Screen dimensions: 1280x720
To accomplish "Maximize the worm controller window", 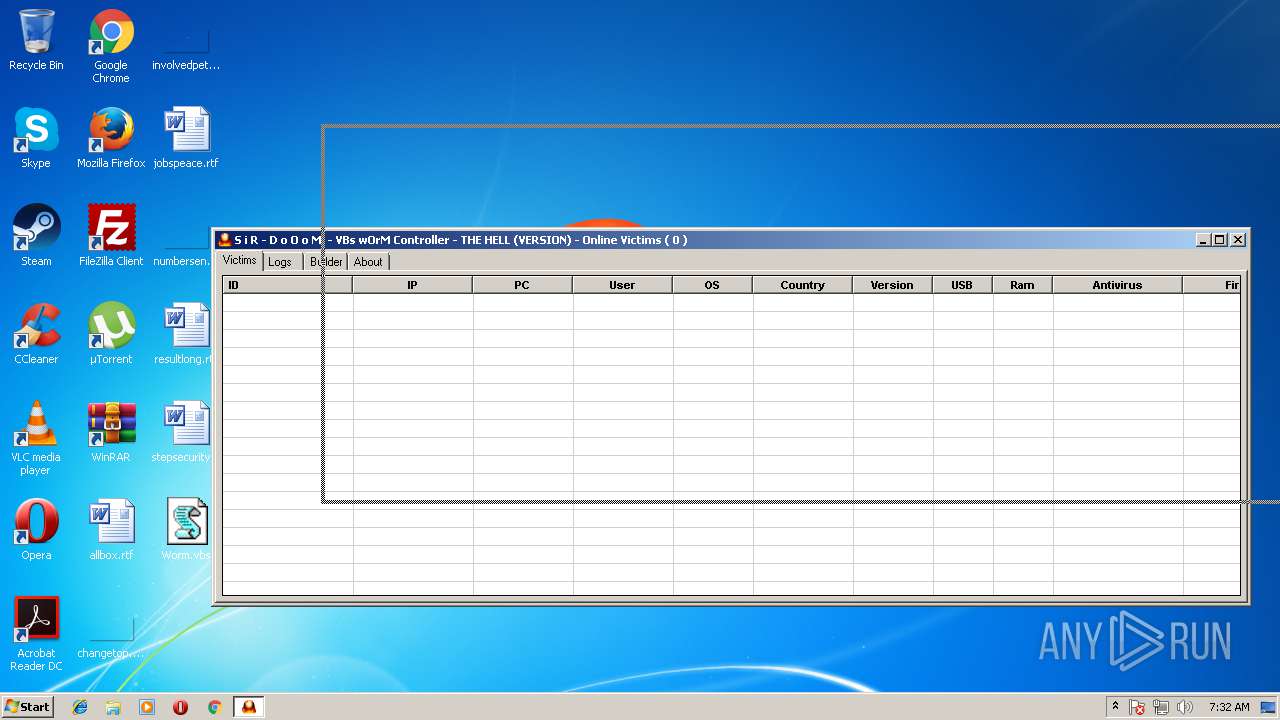I will (1220, 240).
